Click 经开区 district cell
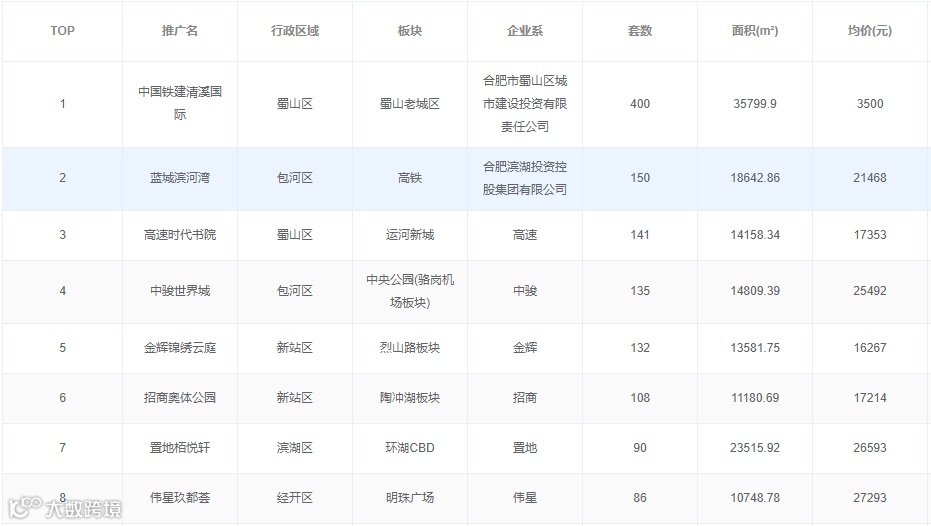Screen dimensions: 931x526 [x=295, y=498]
